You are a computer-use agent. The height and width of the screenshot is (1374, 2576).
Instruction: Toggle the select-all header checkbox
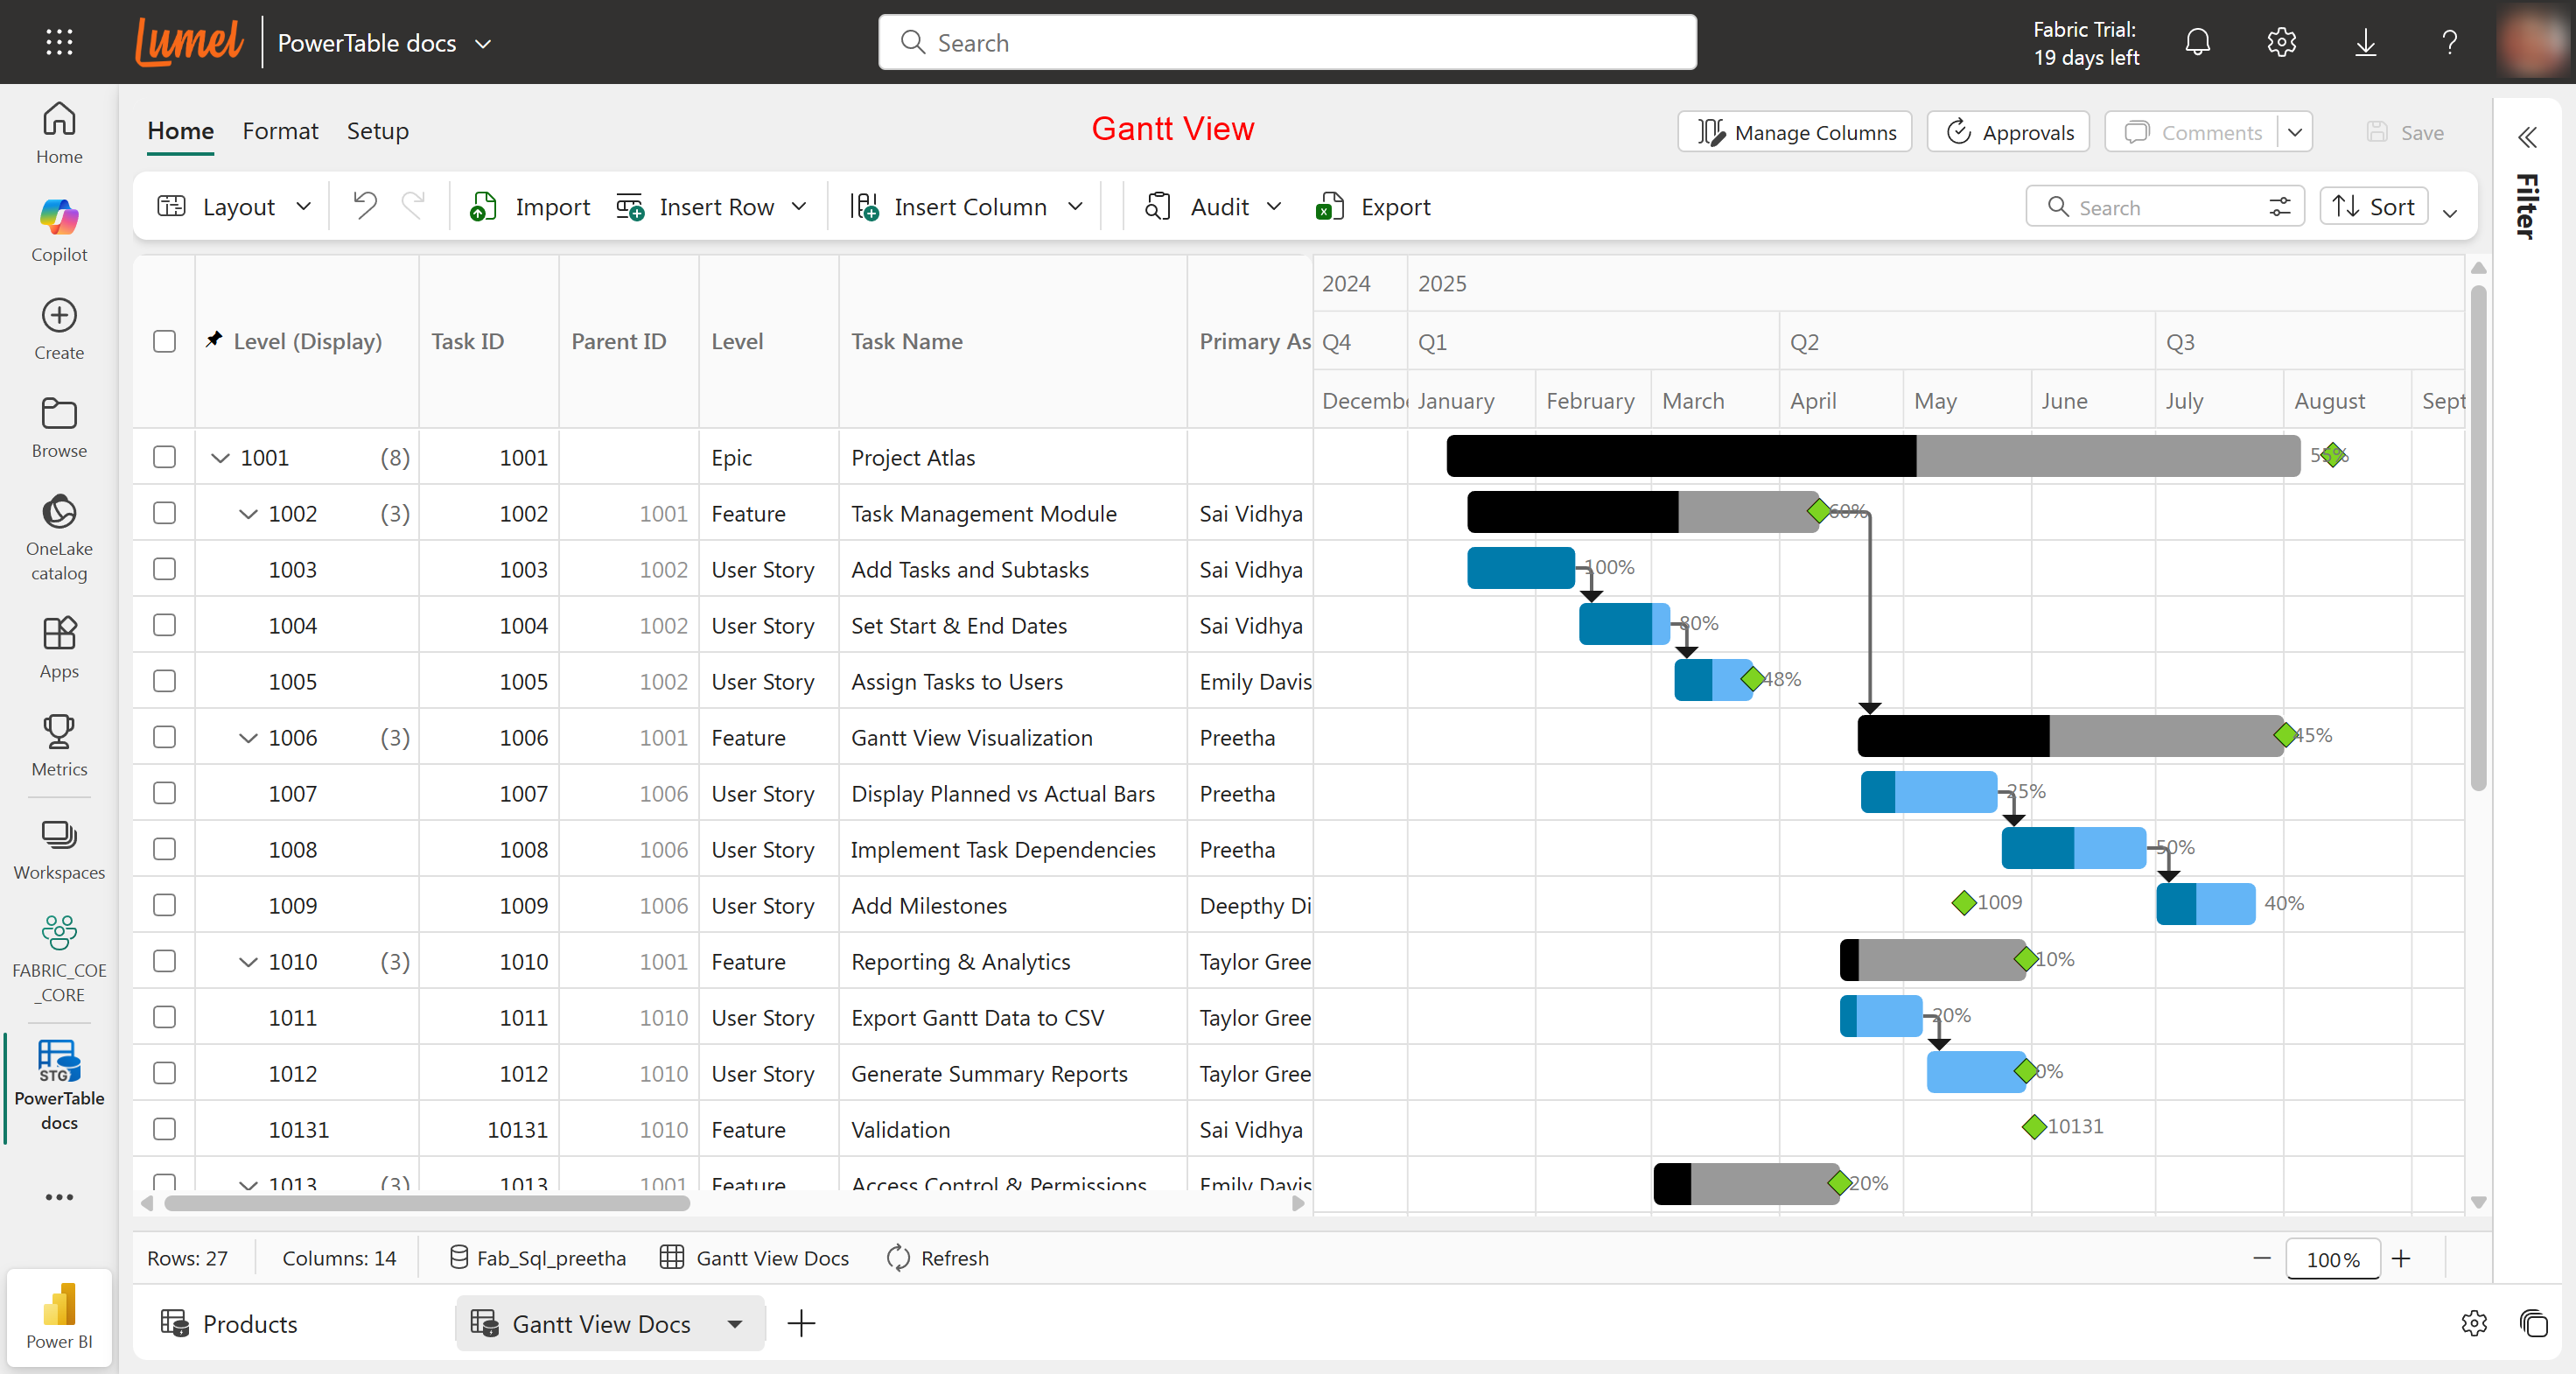[x=165, y=341]
